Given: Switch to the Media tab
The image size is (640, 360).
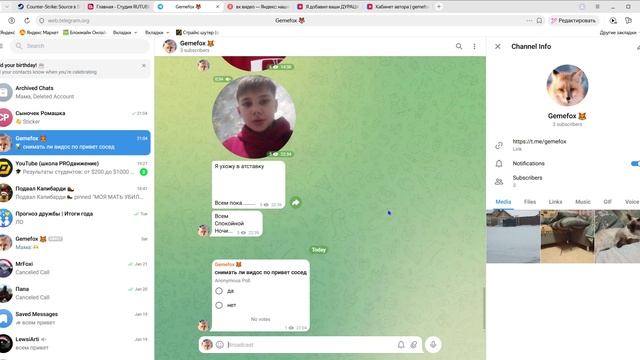Looking at the screenshot, I should click(503, 202).
